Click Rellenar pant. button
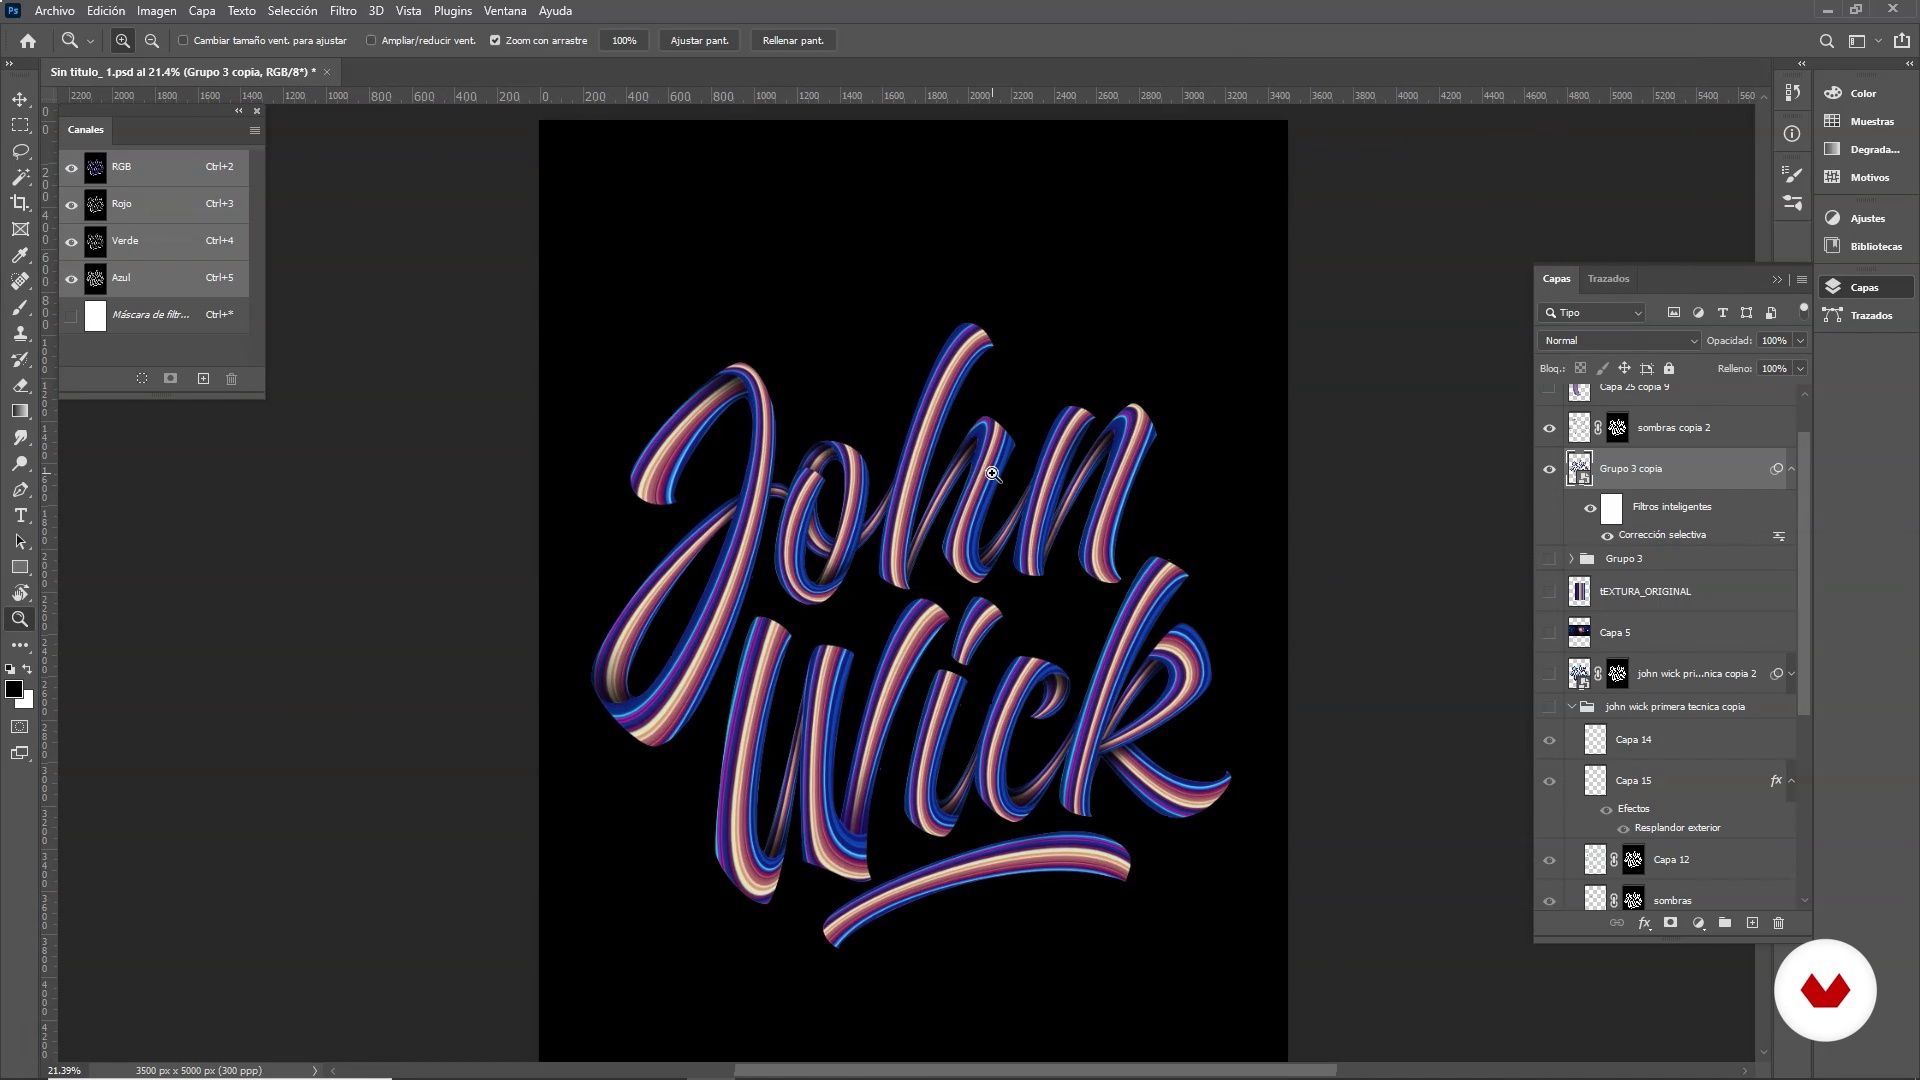The image size is (1920, 1080). pyautogui.click(x=793, y=41)
